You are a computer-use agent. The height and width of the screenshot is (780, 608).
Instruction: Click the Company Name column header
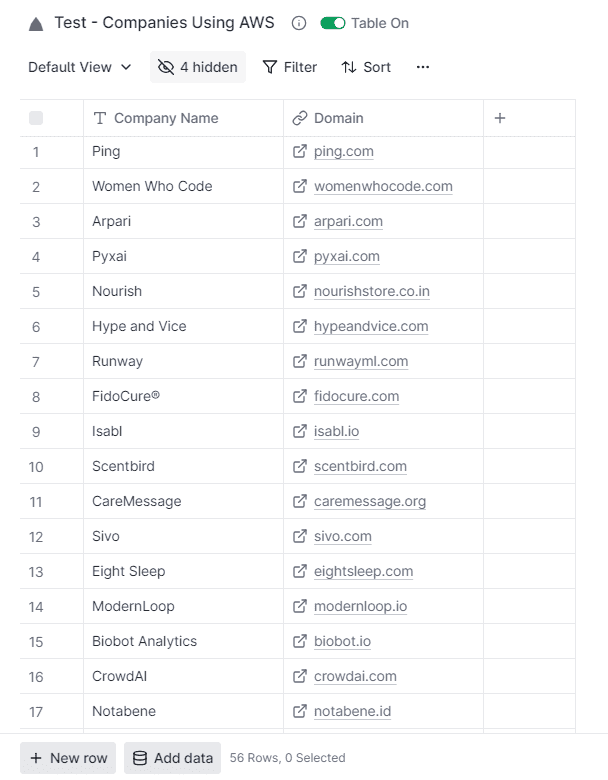click(166, 118)
